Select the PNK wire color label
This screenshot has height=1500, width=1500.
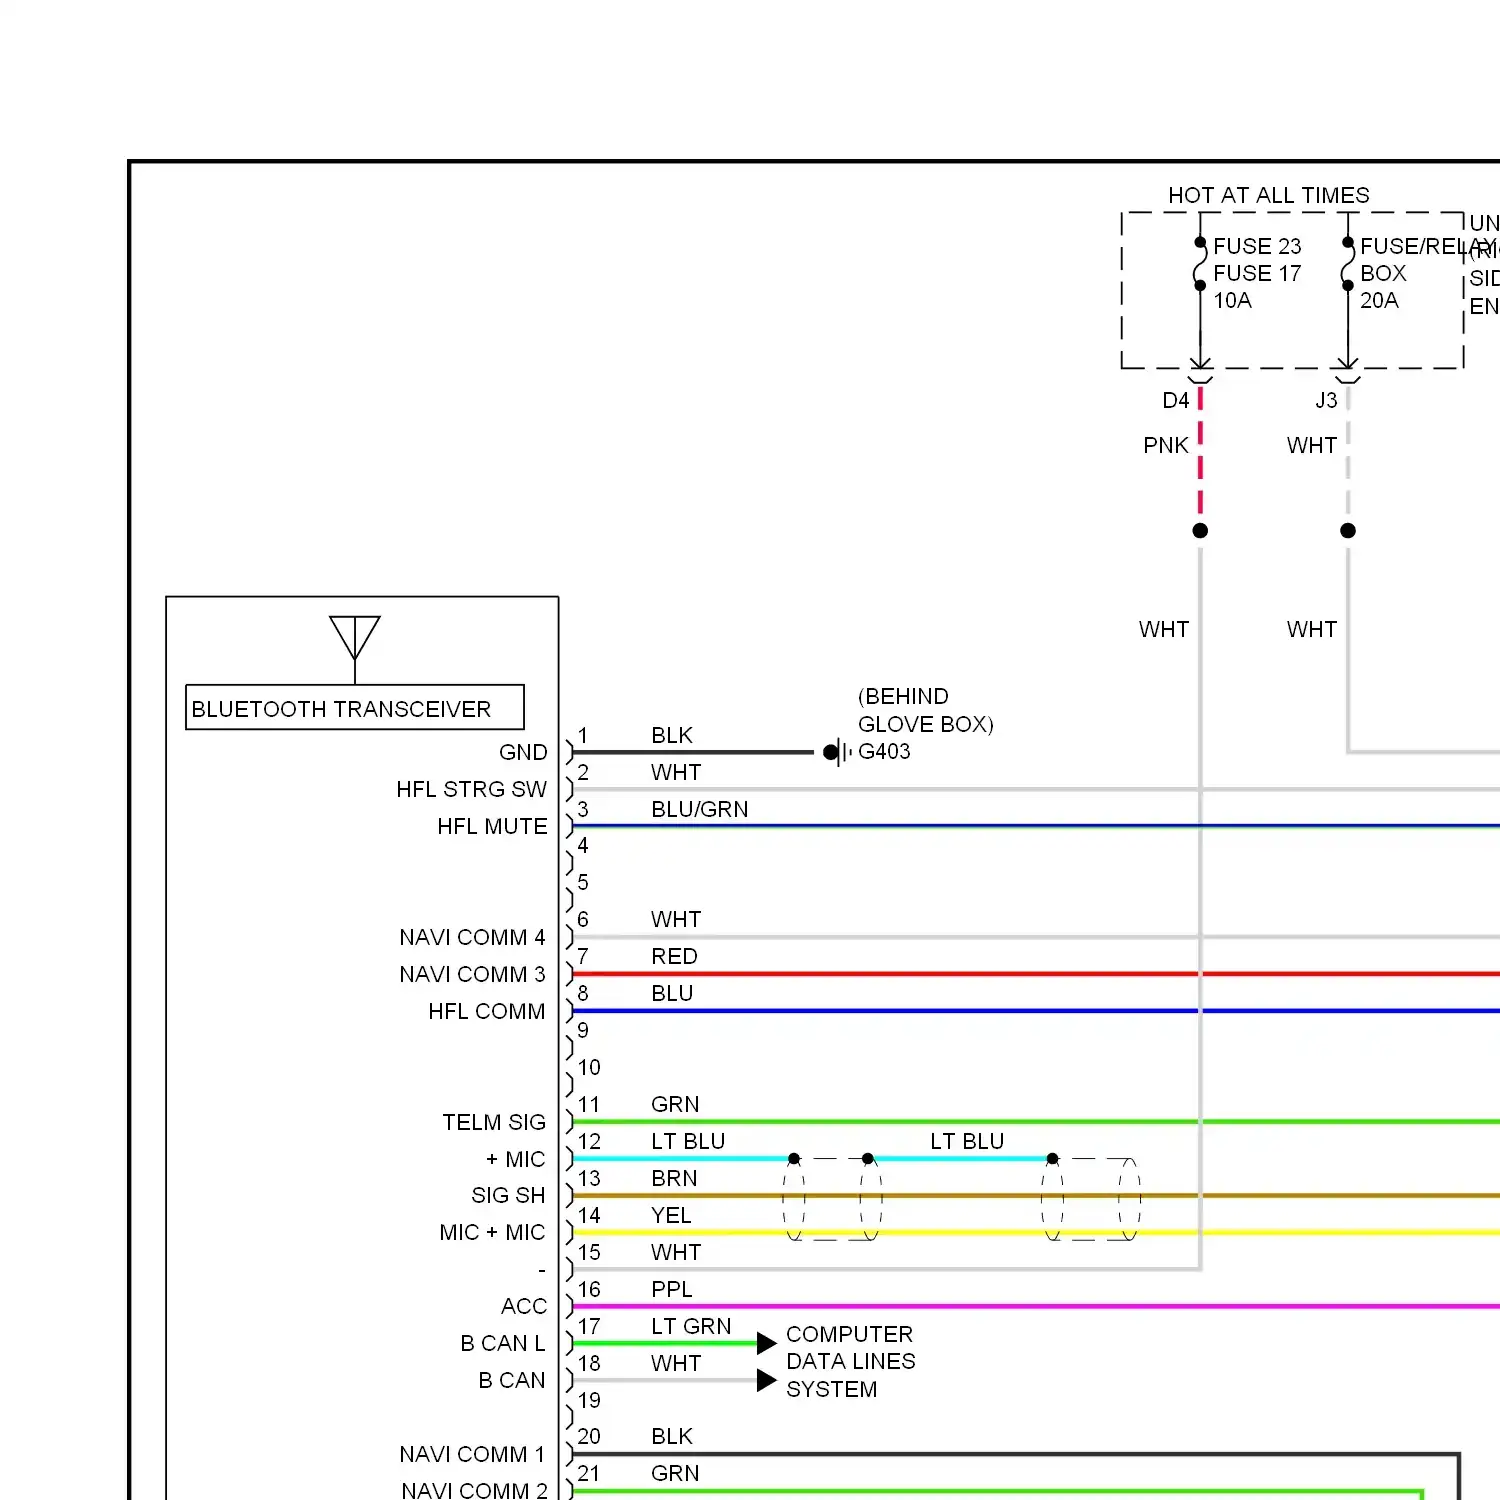(1166, 445)
